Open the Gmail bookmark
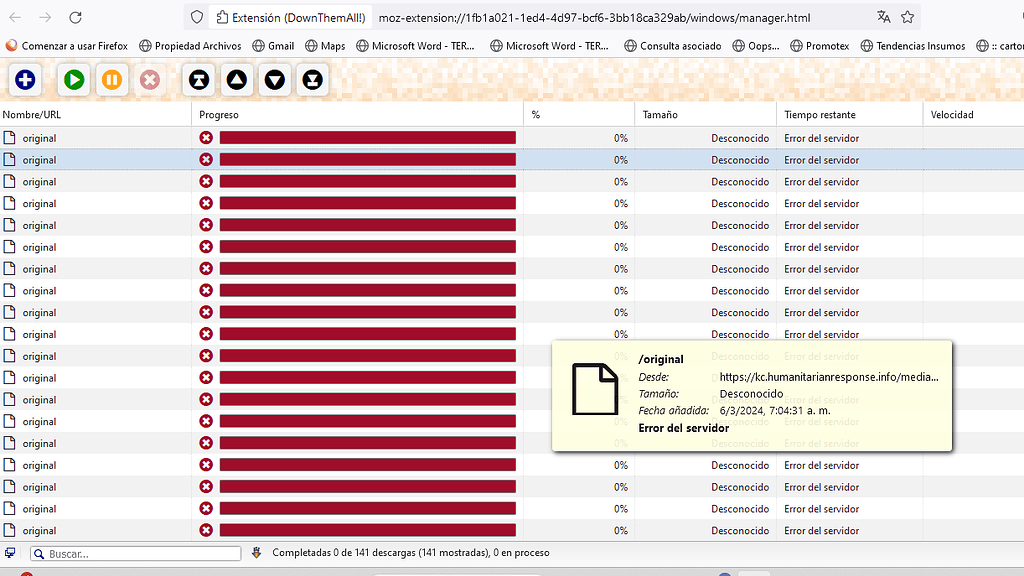Viewport: 1024px width, 576px height. 273,45
